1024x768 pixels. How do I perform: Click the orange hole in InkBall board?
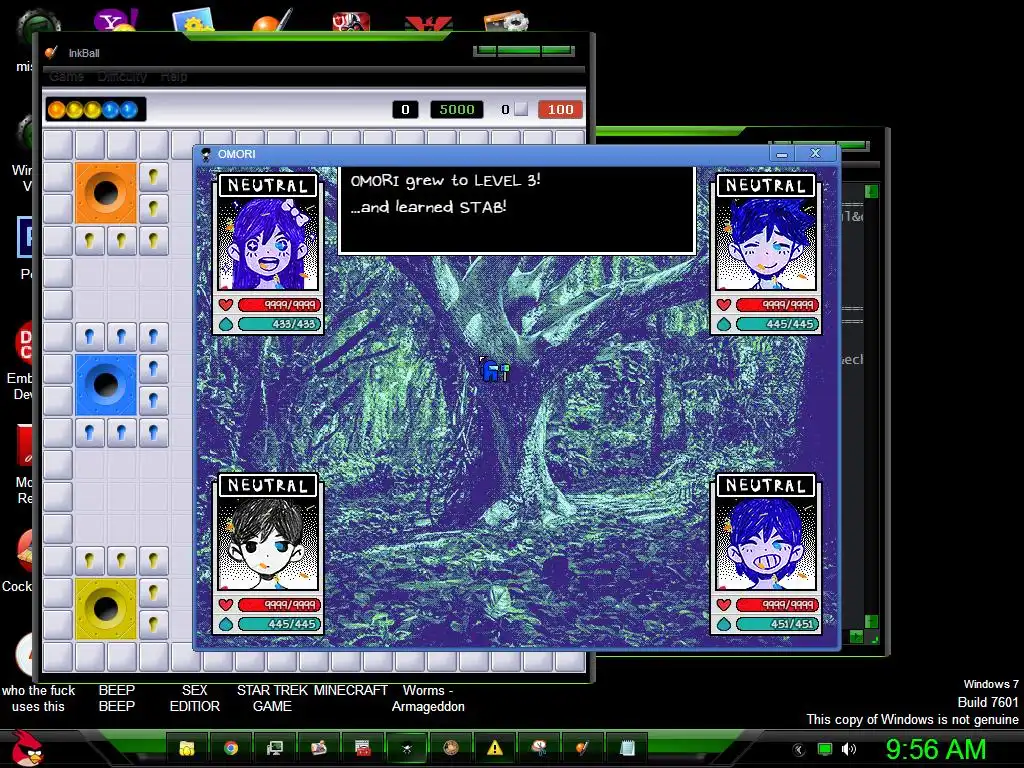pyautogui.click(x=106, y=193)
